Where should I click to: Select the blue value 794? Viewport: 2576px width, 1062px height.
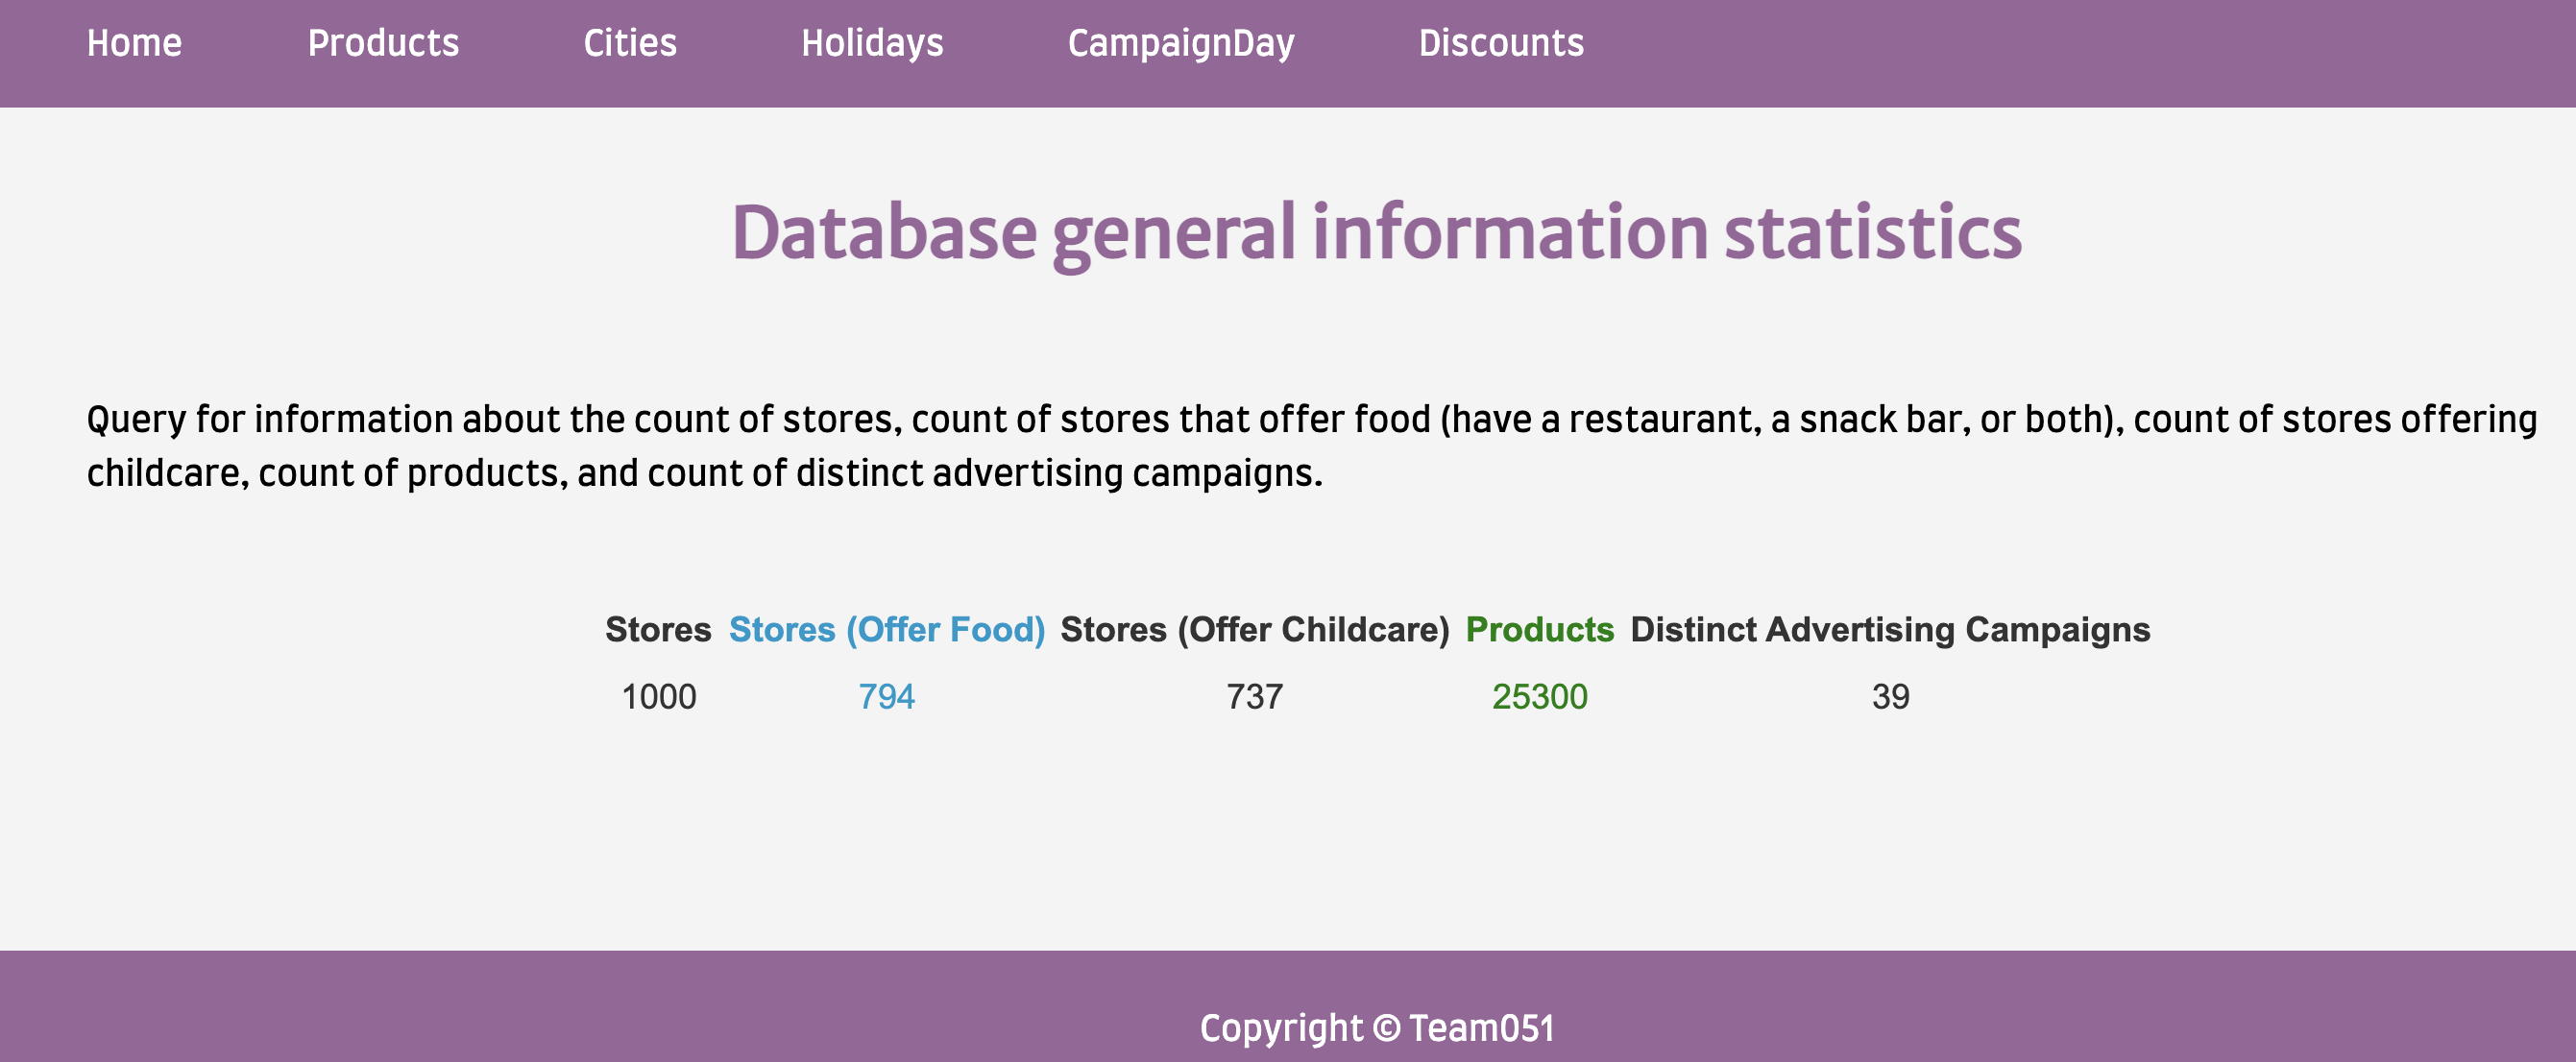887,697
